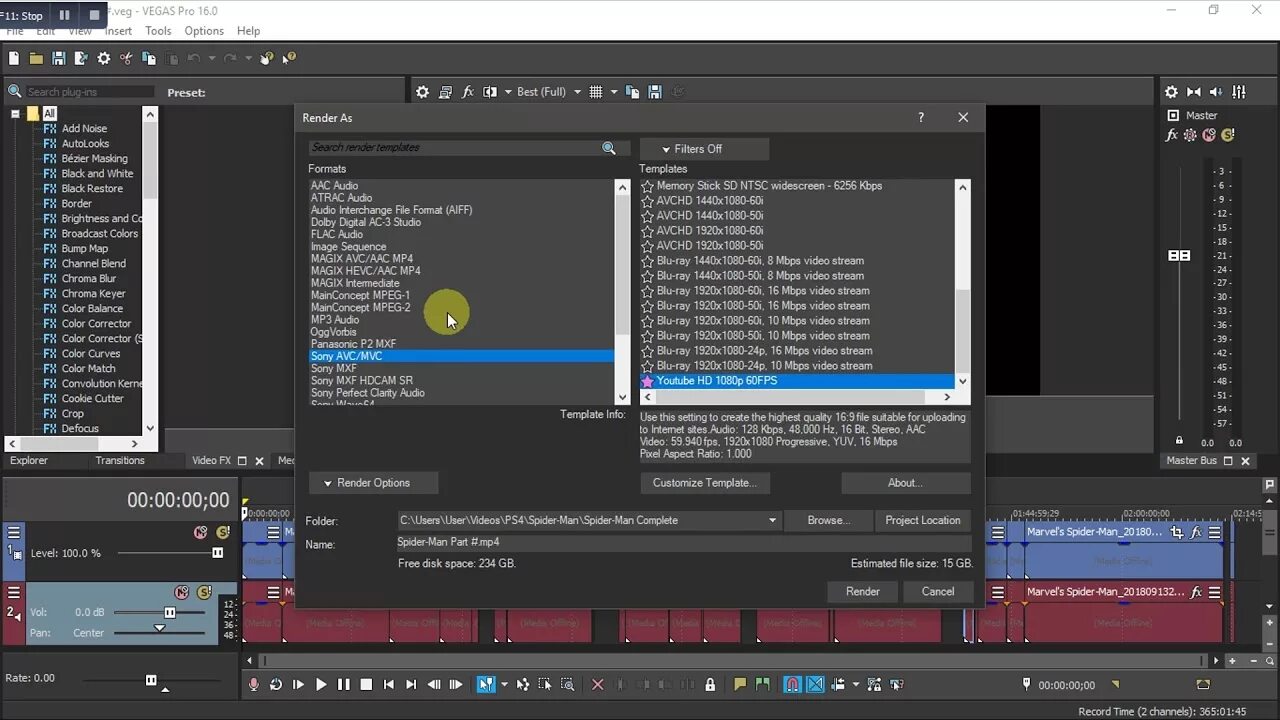Open Master Bus audio properties gear
The image size is (1280, 720).
tap(1172, 92)
